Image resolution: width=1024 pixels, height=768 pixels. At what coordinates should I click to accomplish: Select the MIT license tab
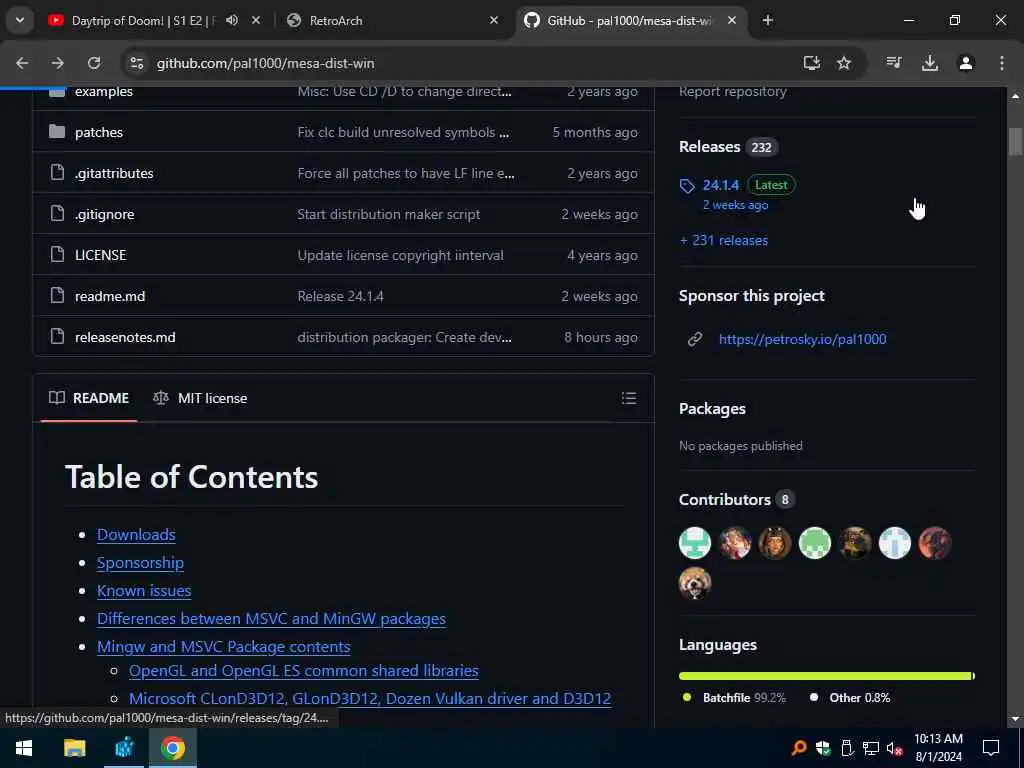(x=200, y=398)
